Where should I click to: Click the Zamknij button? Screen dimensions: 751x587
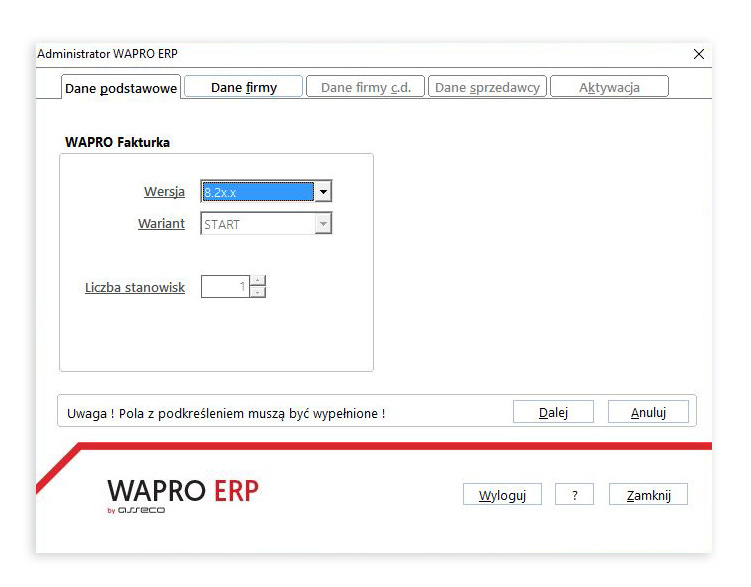[x=649, y=494]
